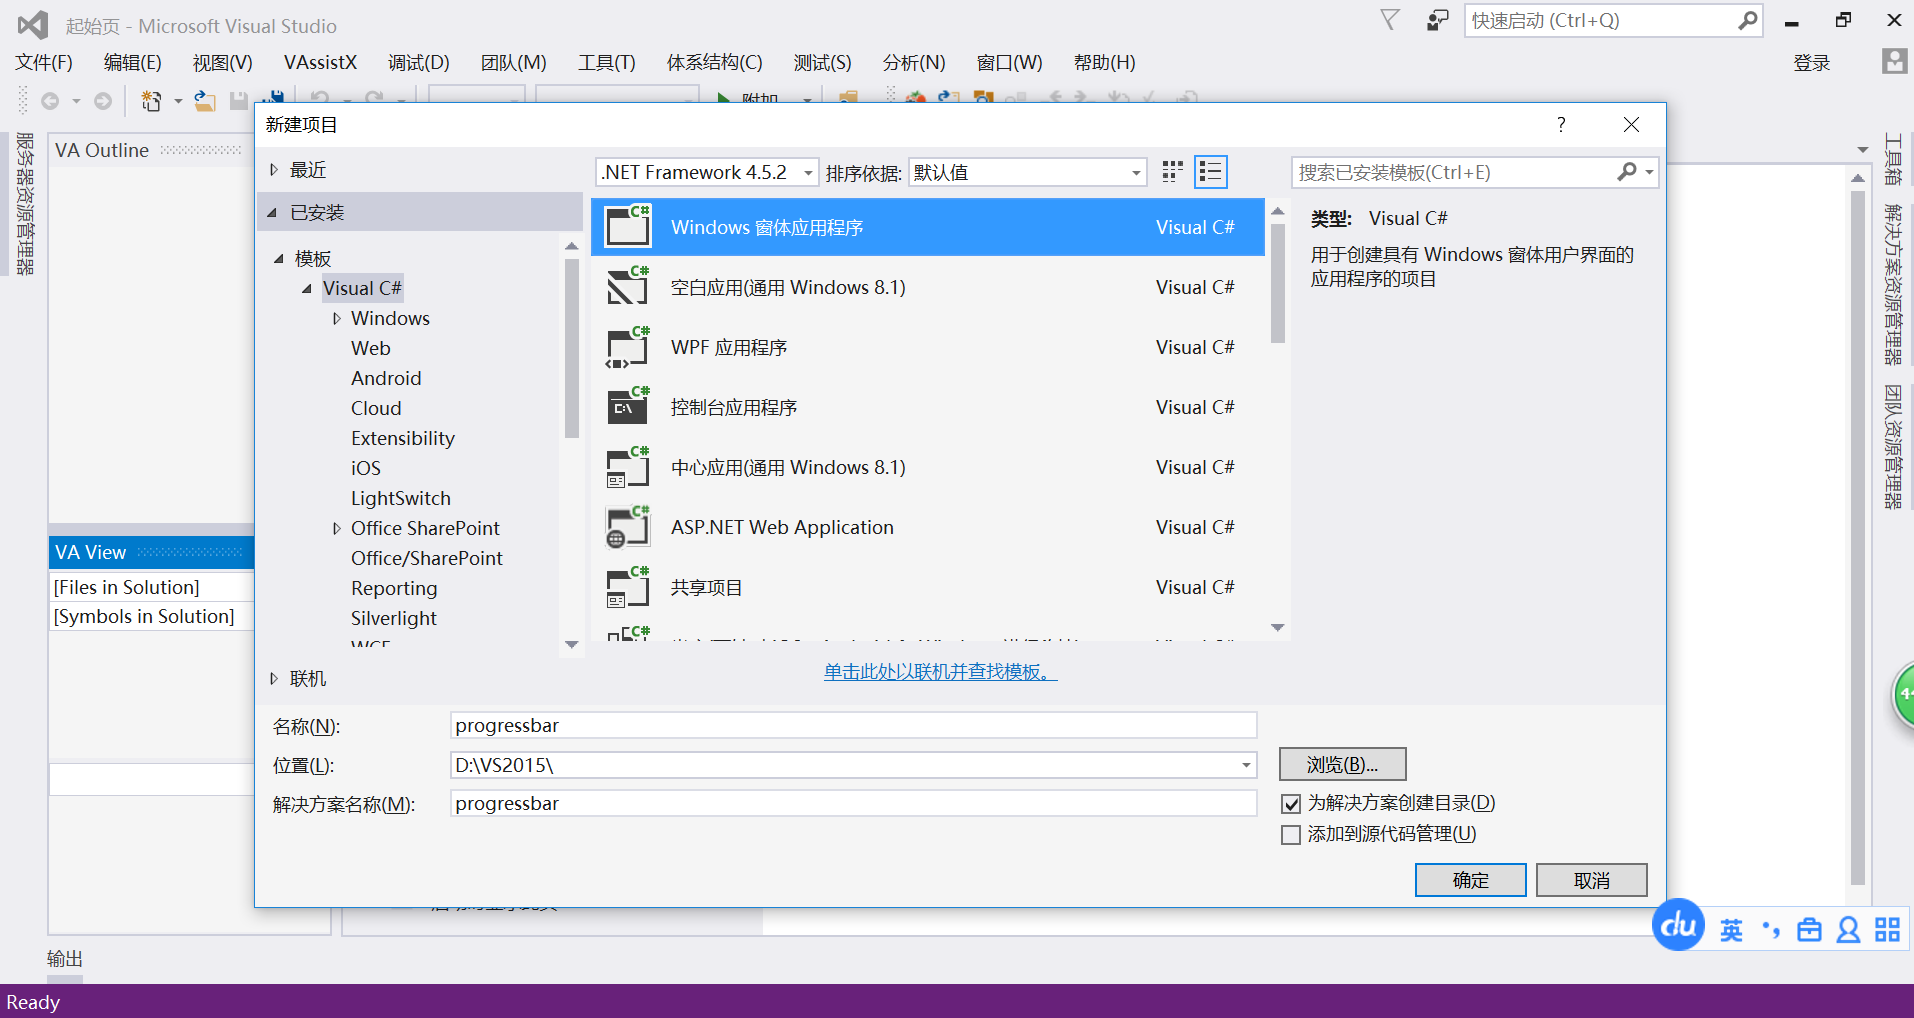Viewport: 1914px width, 1018px height.
Task: Open the IME toolbox briefcase icon
Action: point(1810,931)
